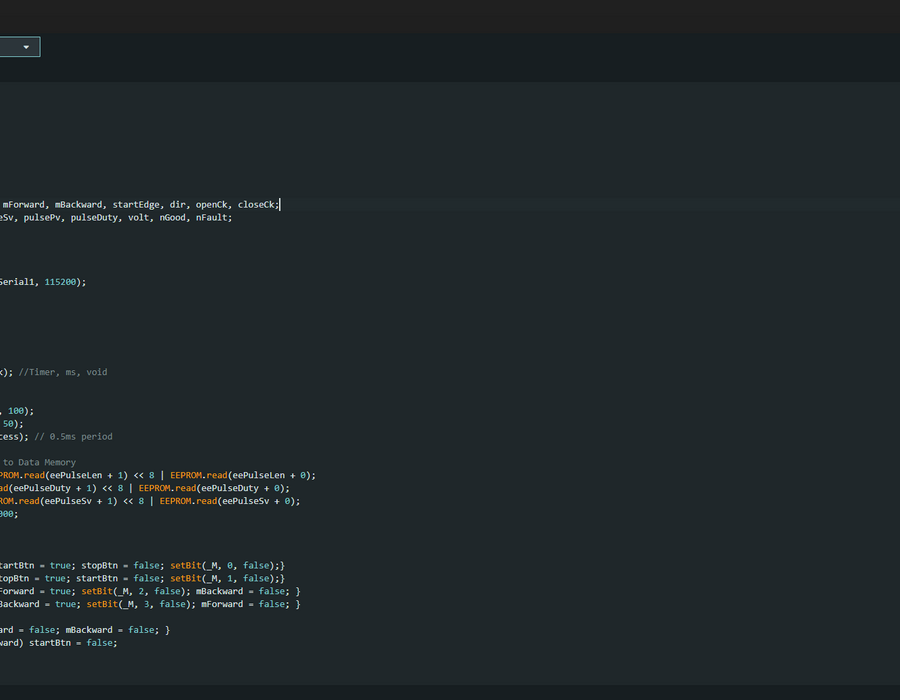Click the numeric value '100'
The width and height of the screenshot is (900, 700).
15,411
